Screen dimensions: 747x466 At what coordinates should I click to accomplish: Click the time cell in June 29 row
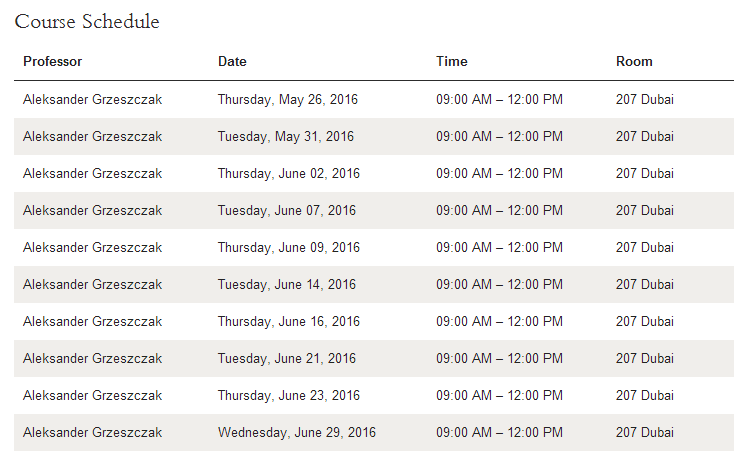(x=499, y=433)
